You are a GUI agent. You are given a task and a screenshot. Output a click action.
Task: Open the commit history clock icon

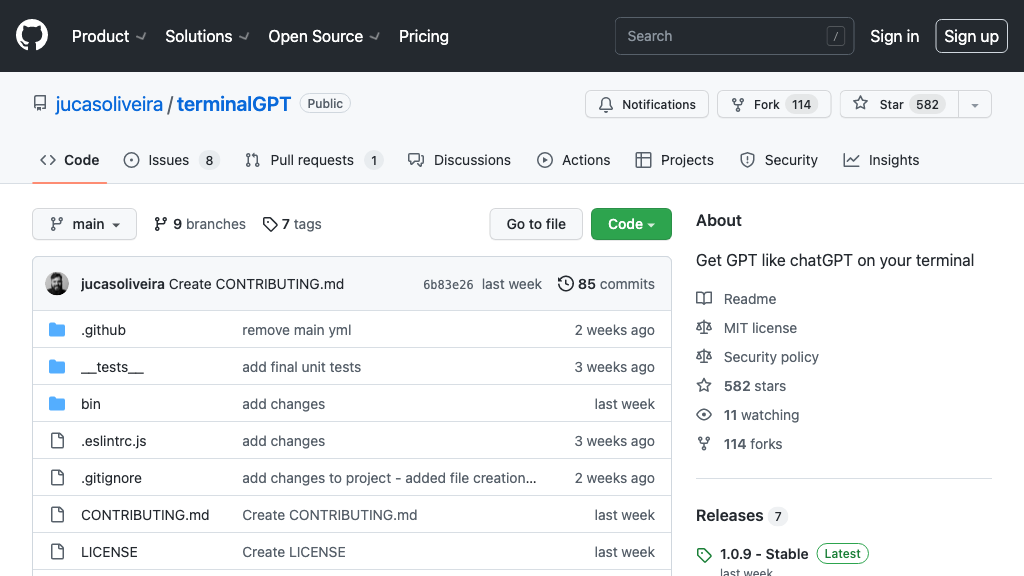pyautogui.click(x=566, y=284)
